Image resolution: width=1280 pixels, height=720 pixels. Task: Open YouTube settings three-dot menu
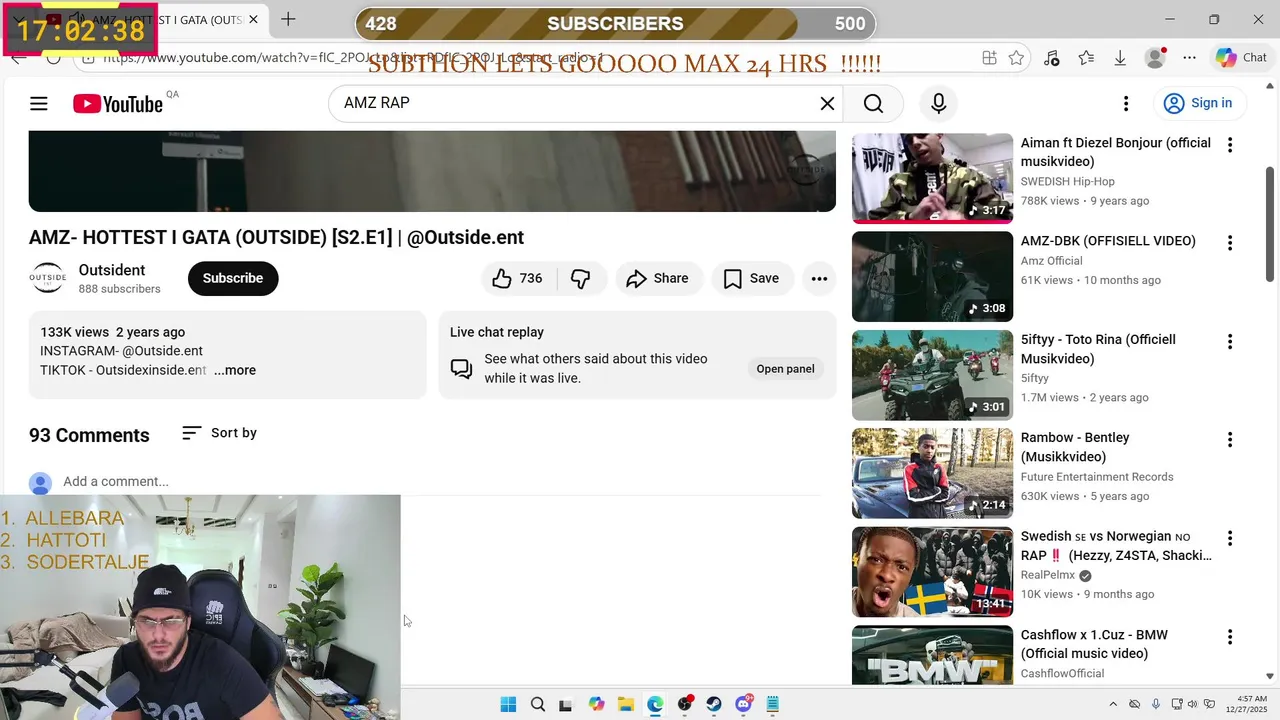1126,103
